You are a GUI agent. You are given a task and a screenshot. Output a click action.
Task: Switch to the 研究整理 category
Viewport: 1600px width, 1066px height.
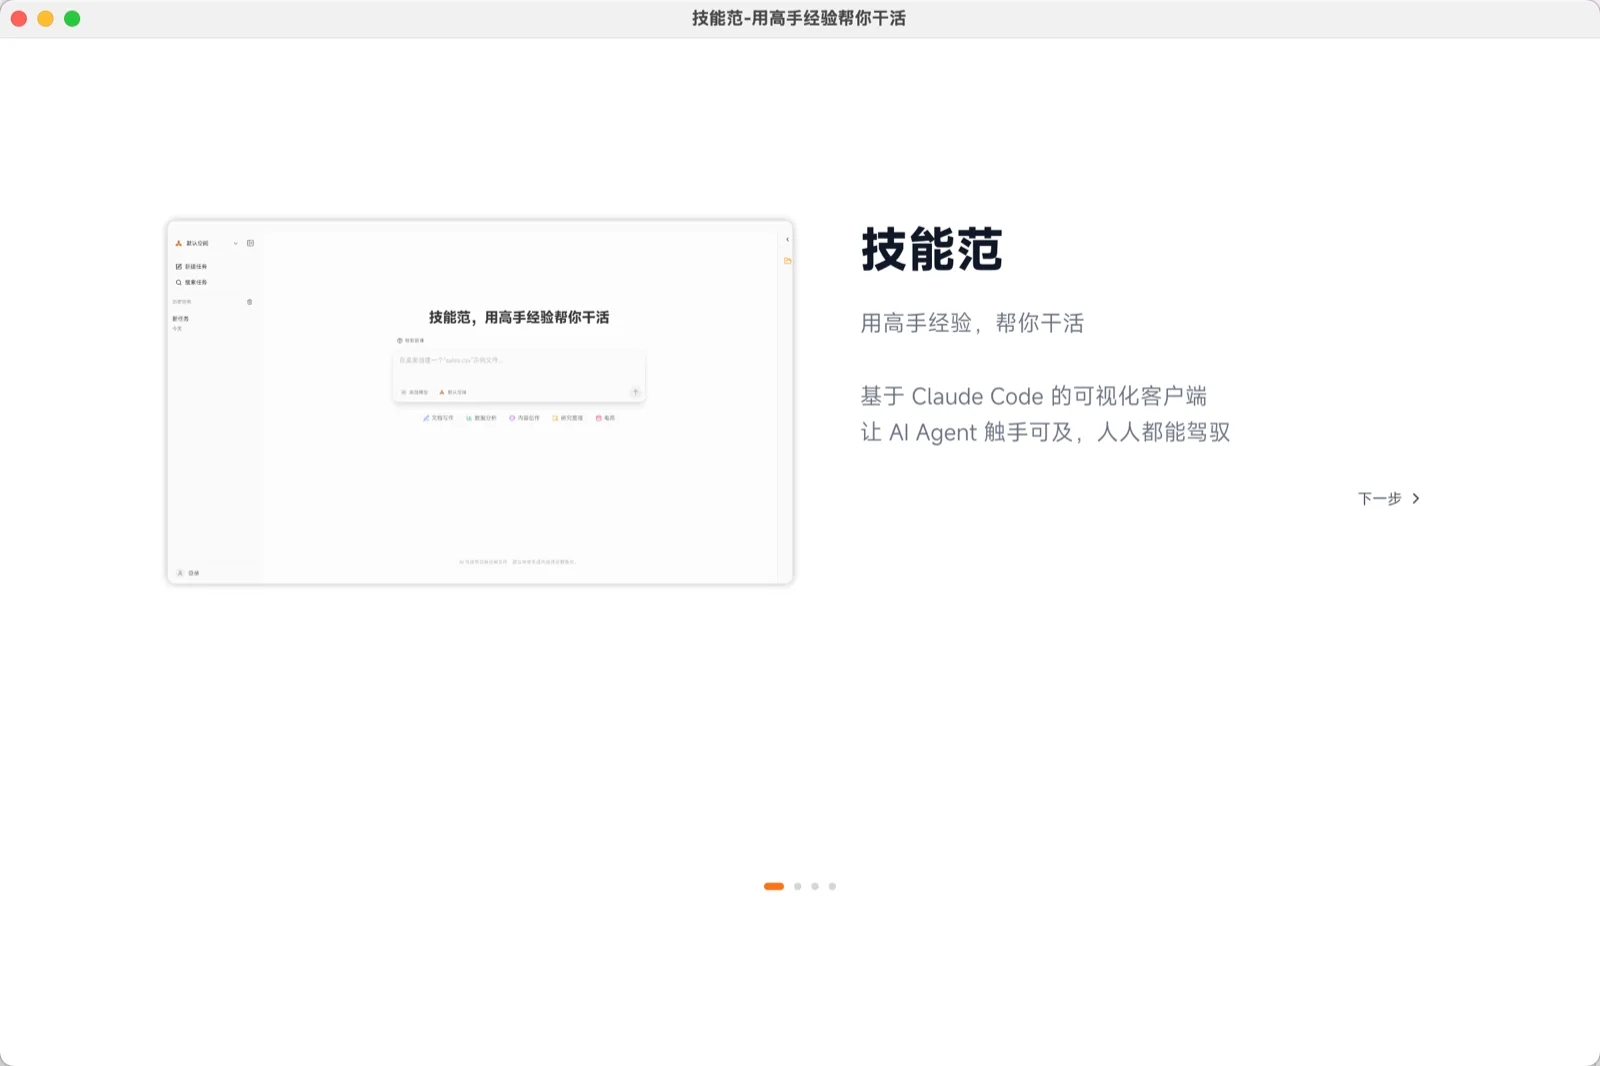(556, 418)
